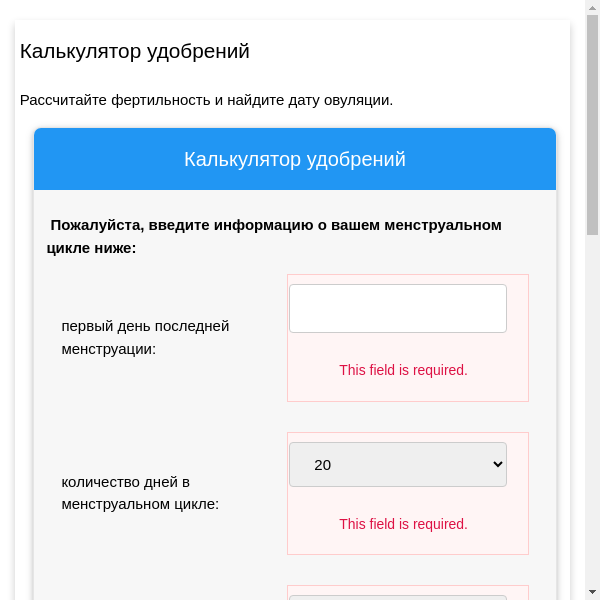The height and width of the screenshot is (600, 600).
Task: Click the partially visible third field at bottom
Action: [x=397, y=596]
